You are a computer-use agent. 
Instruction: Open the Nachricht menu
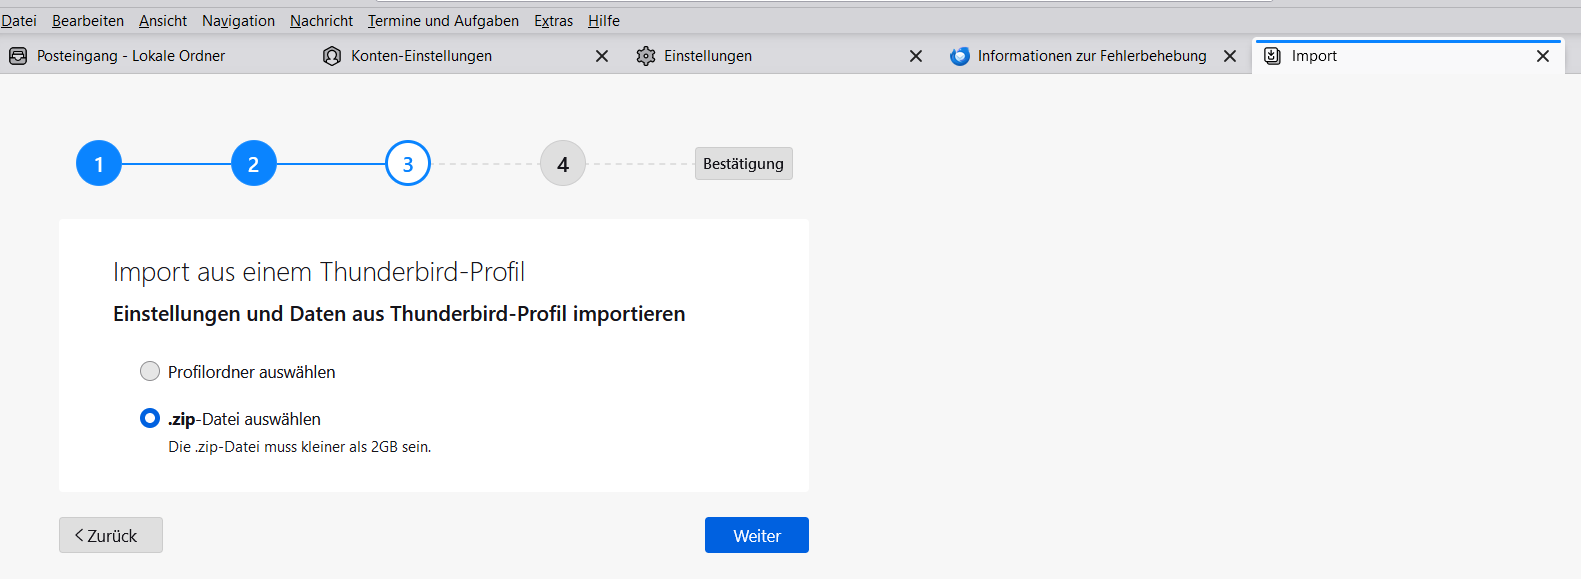click(321, 20)
